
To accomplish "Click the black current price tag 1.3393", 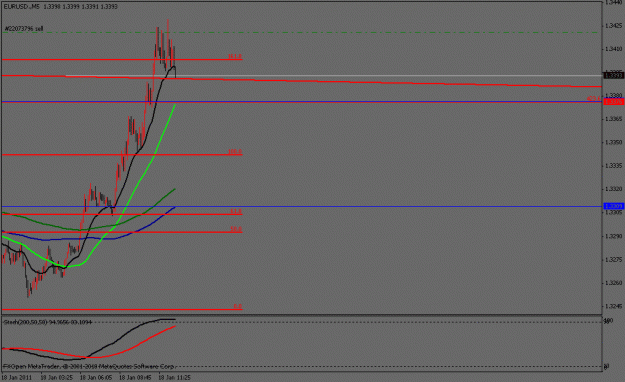I will [x=614, y=75].
